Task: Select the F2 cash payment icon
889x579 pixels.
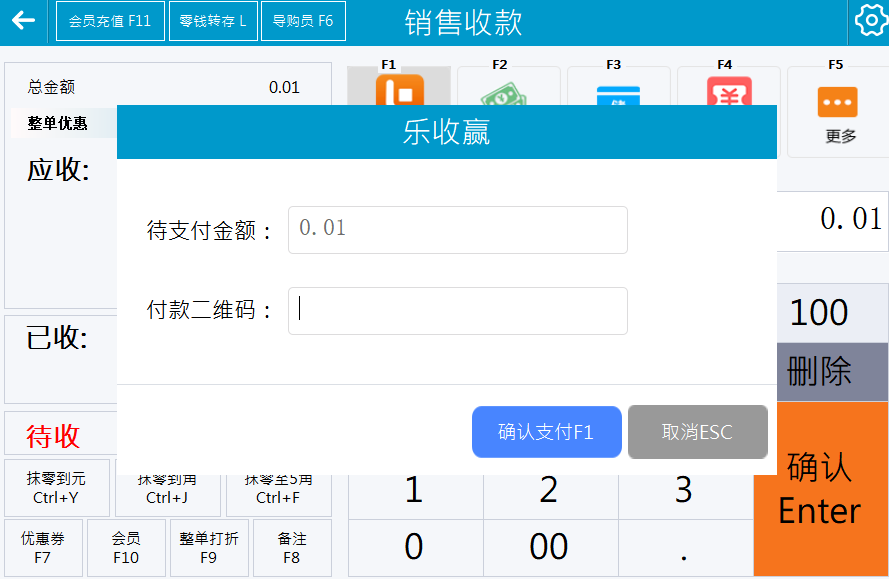Action: click(504, 94)
